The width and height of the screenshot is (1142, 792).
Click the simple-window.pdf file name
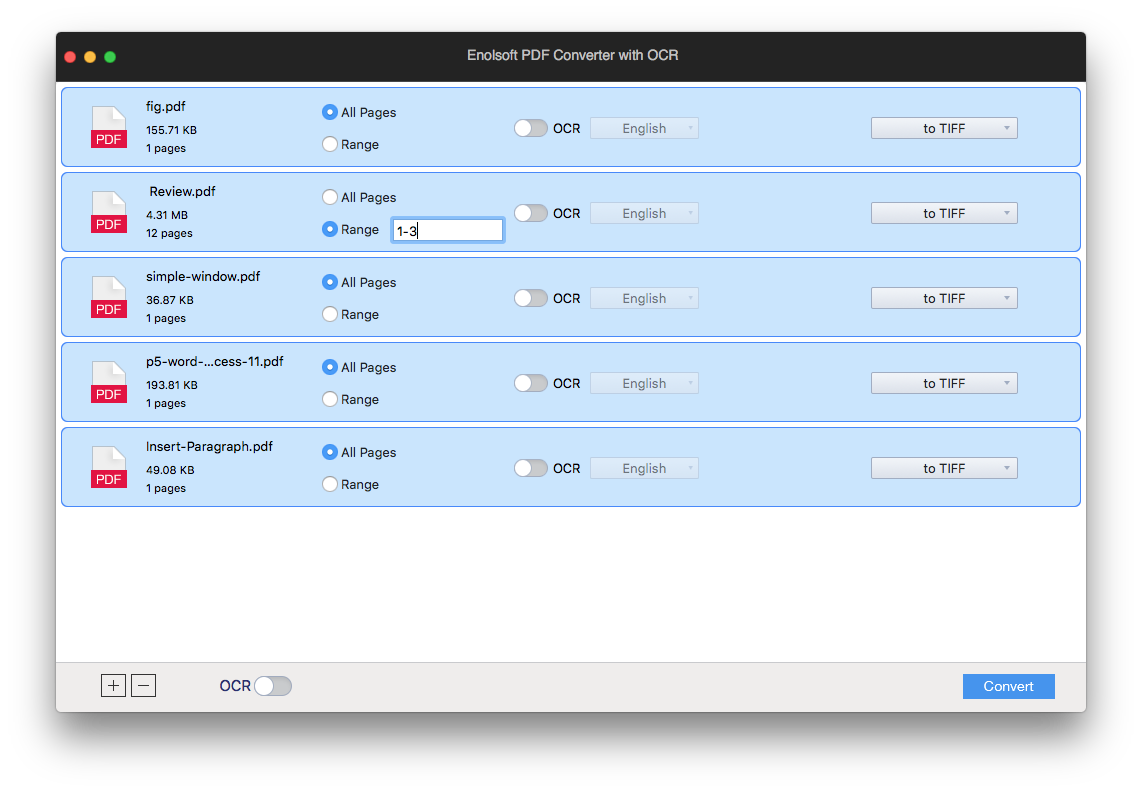pos(202,277)
